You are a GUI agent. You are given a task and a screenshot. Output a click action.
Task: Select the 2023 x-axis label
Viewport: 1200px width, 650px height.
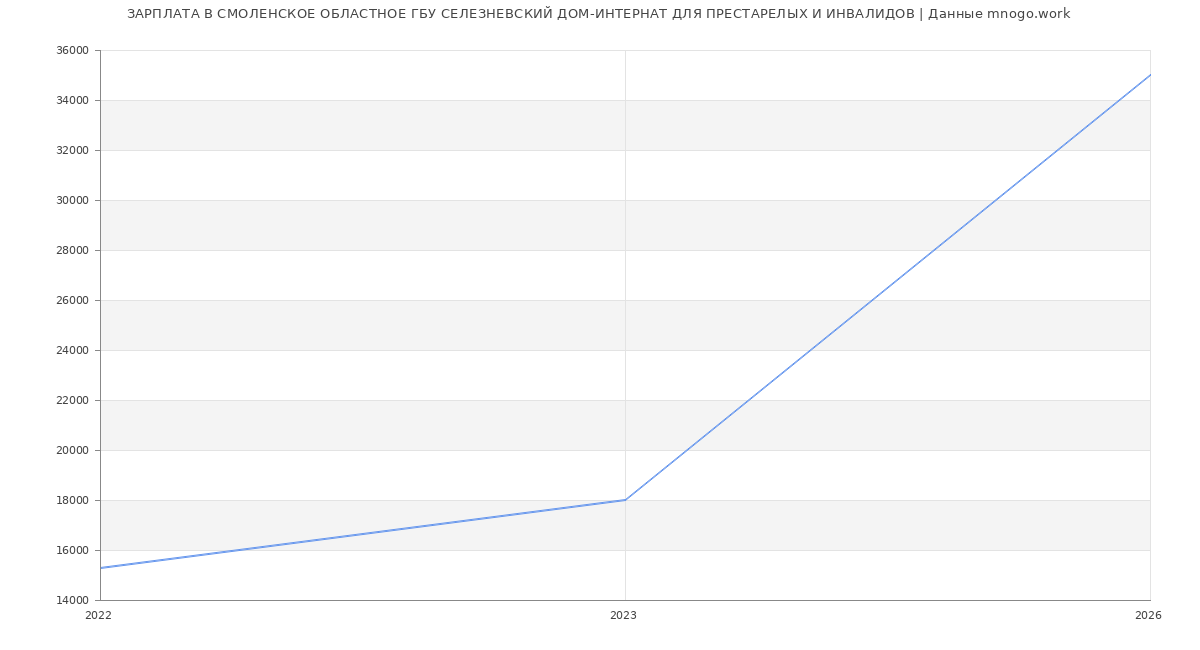pyautogui.click(x=623, y=616)
